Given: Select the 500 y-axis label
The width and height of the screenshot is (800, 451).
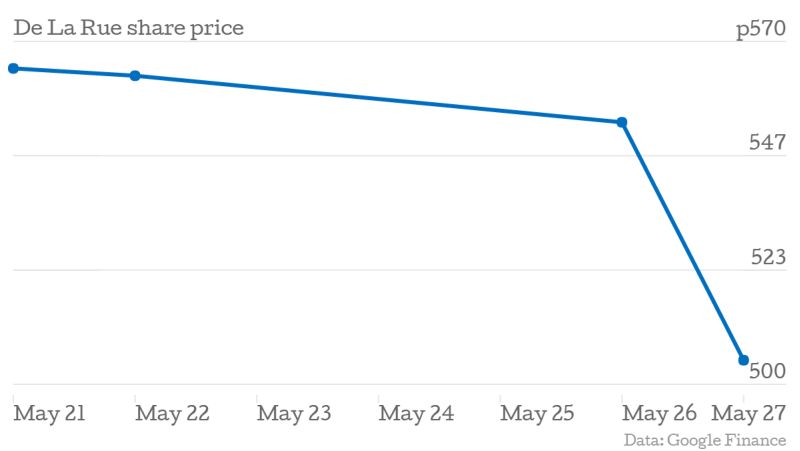Looking at the screenshot, I should click(768, 371).
